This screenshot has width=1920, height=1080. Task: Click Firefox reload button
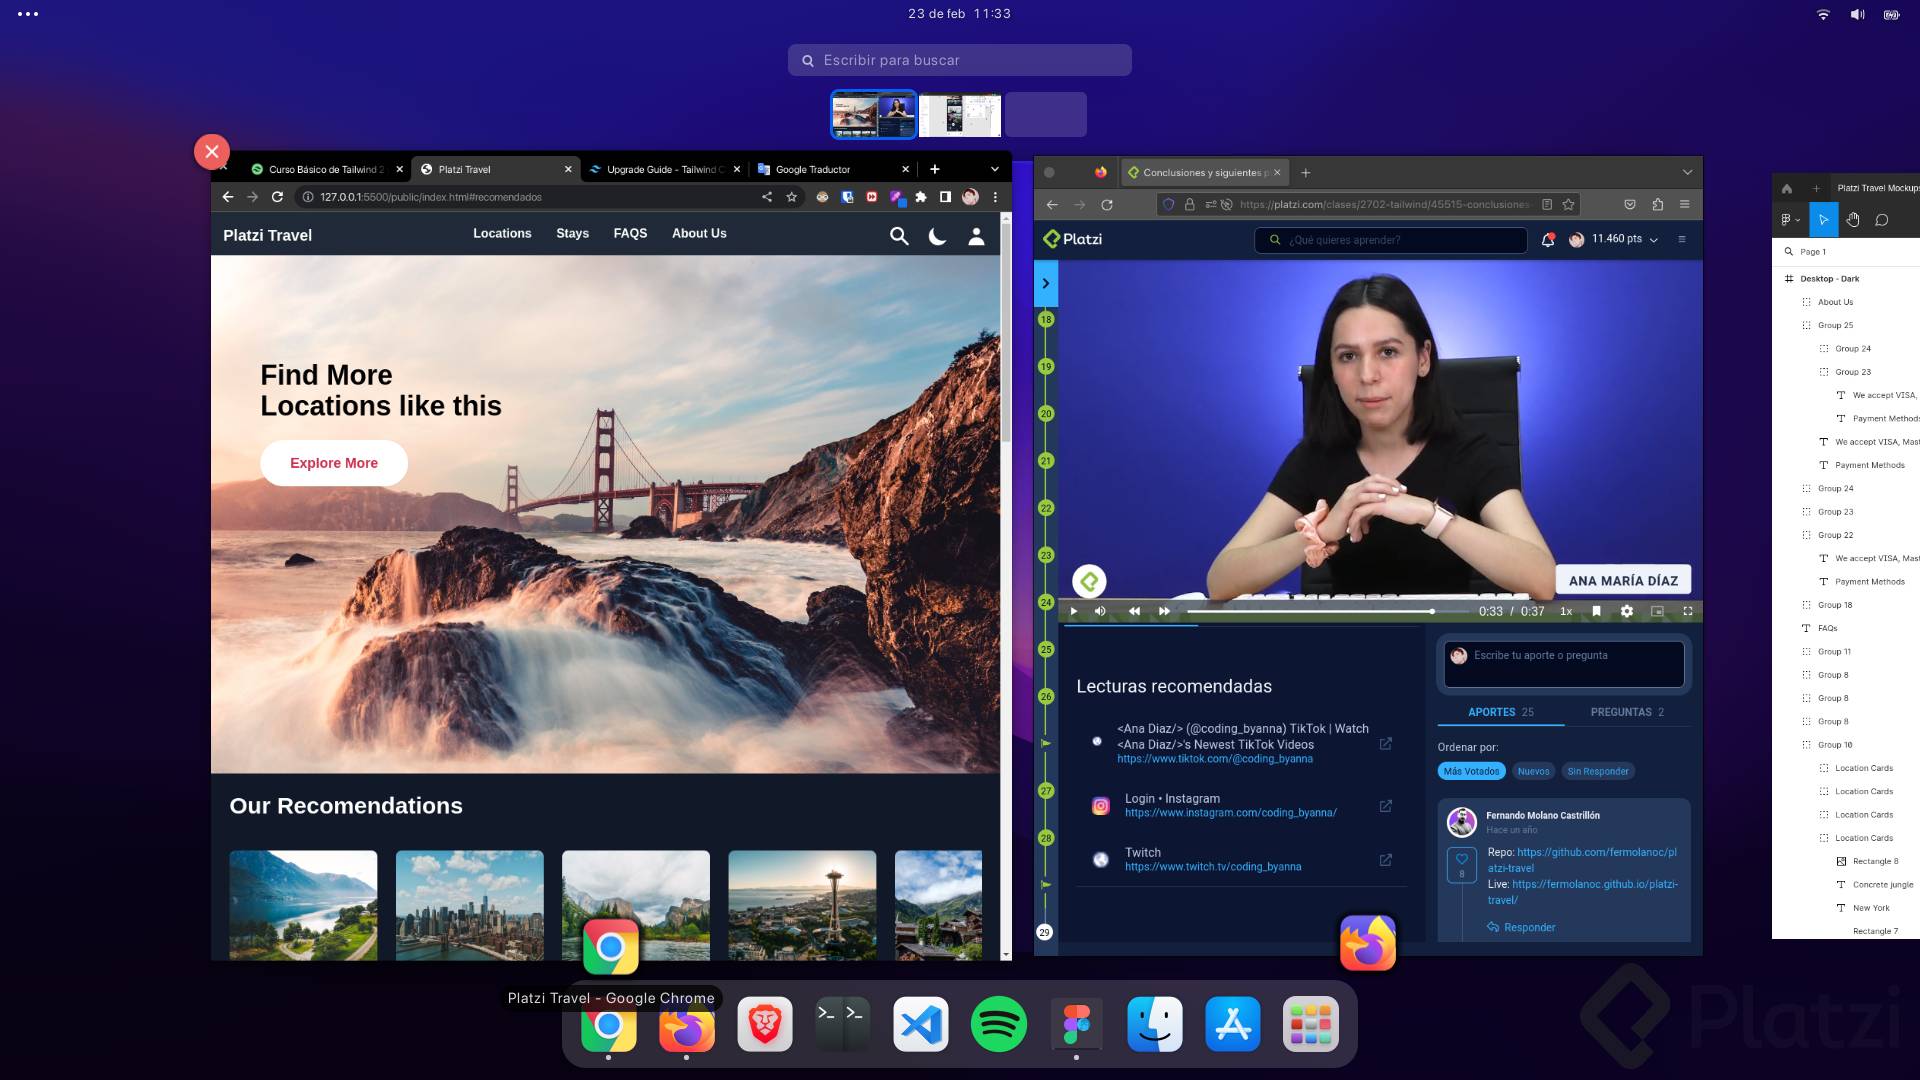pos(1106,205)
